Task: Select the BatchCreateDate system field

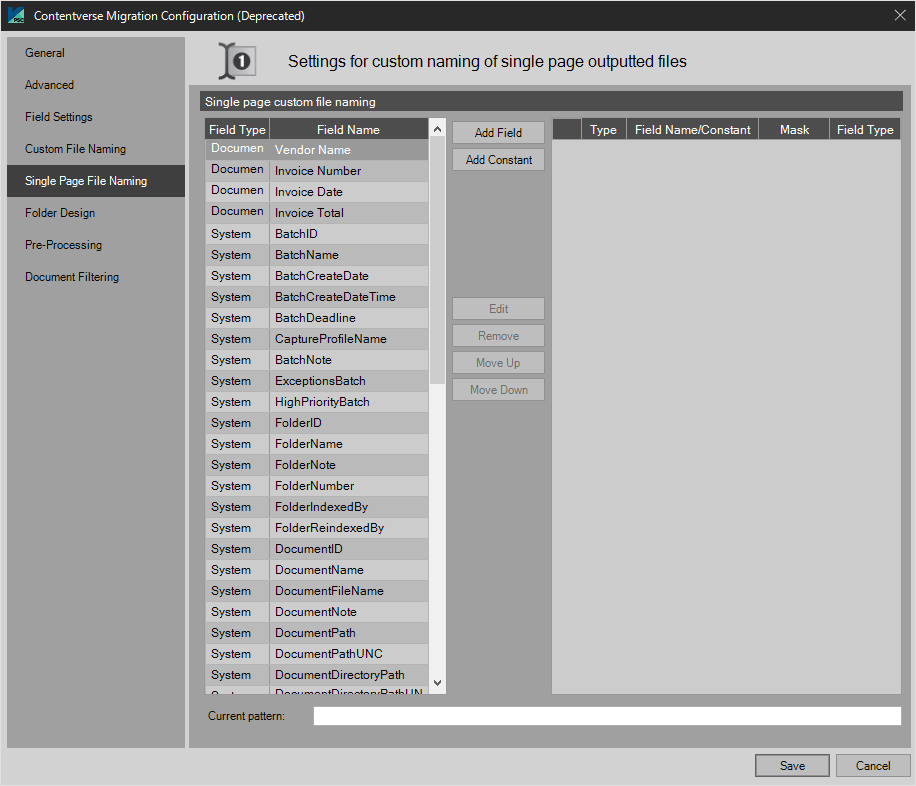Action: click(317, 276)
